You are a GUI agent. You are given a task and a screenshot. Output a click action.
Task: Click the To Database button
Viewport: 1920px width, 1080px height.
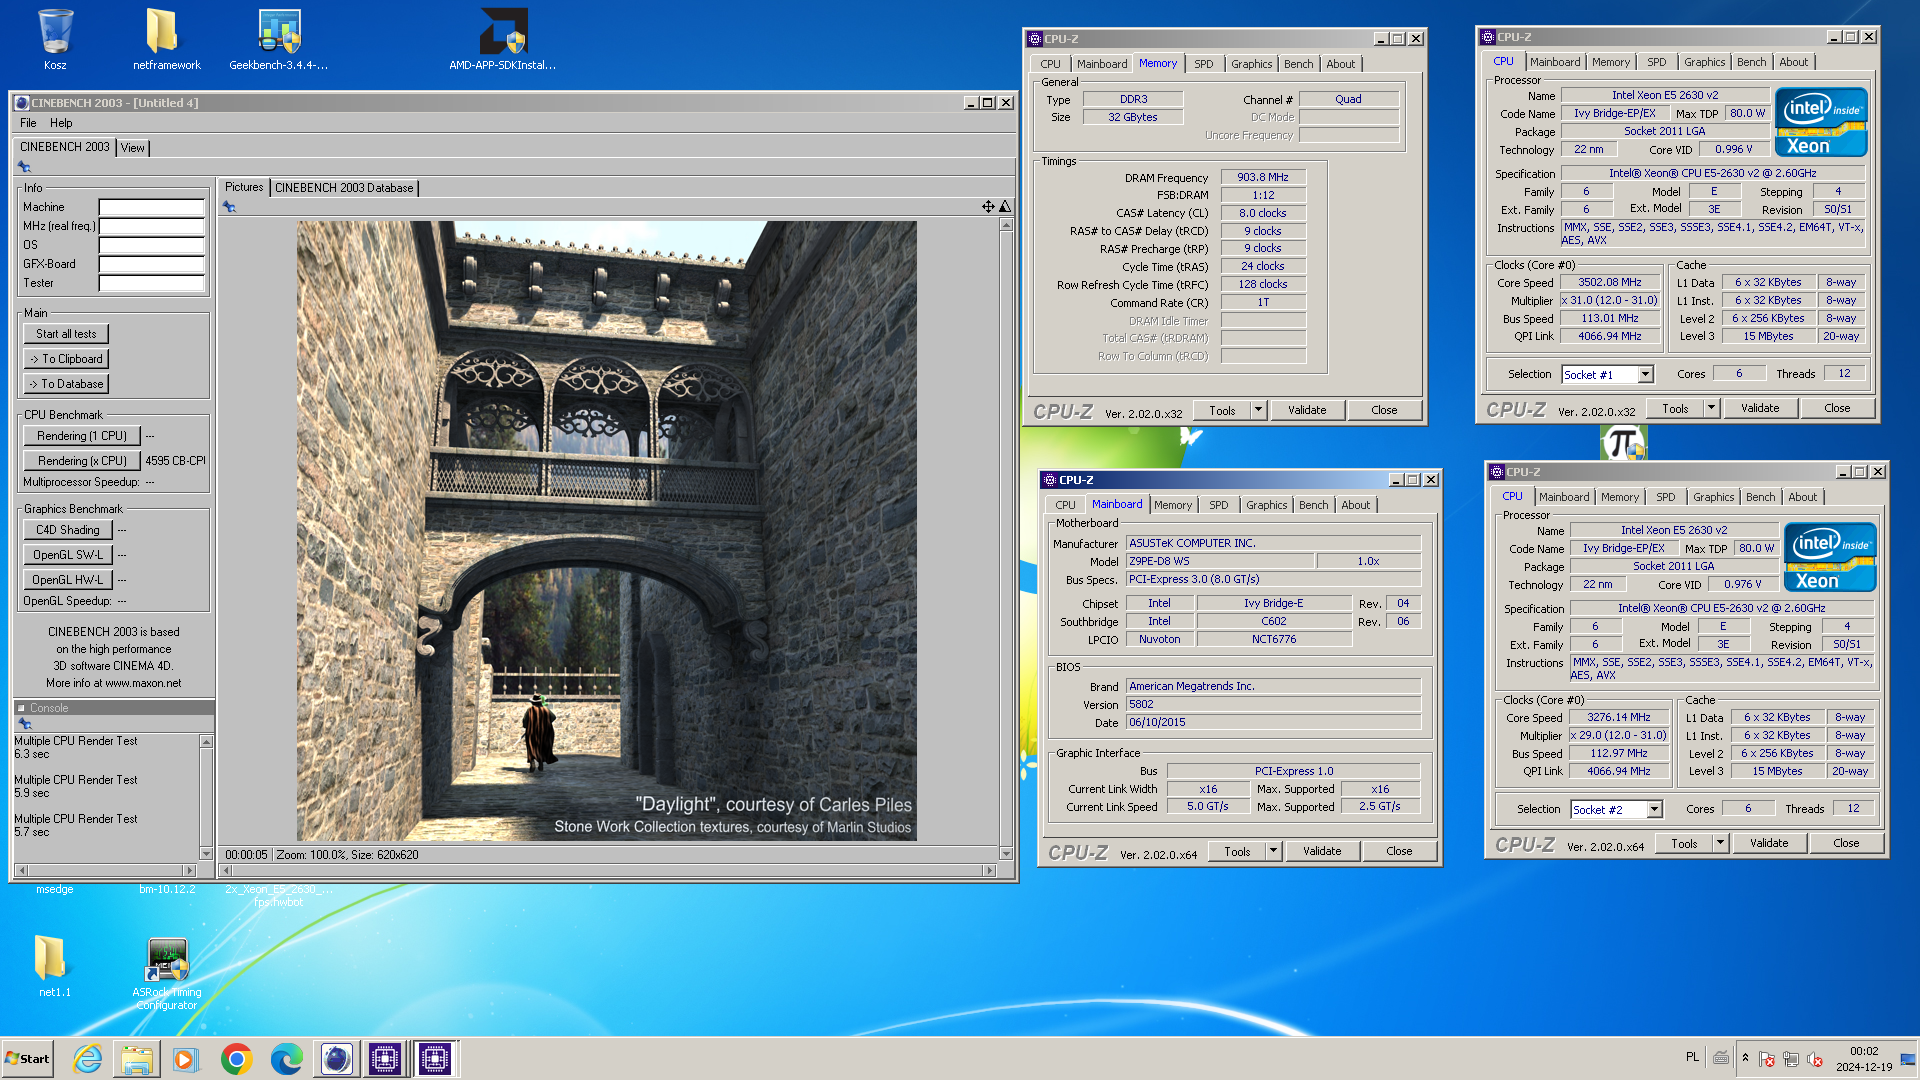66,384
